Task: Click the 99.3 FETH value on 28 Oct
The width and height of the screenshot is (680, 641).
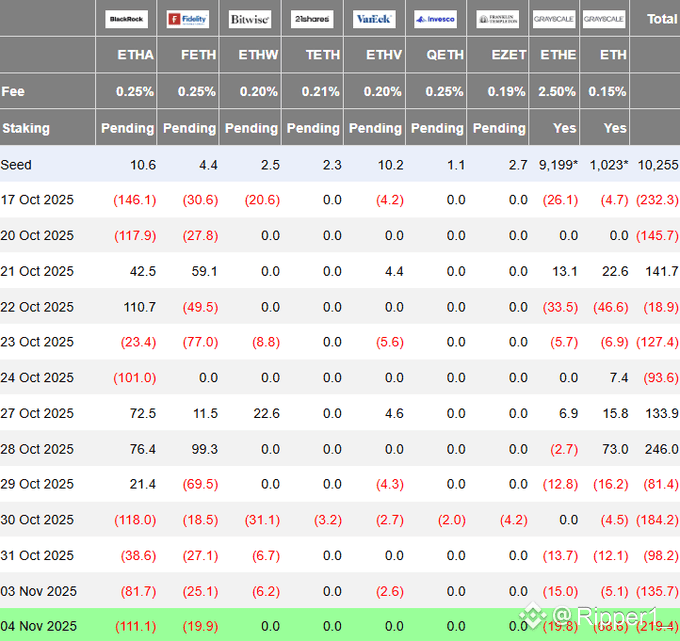Action: point(204,449)
